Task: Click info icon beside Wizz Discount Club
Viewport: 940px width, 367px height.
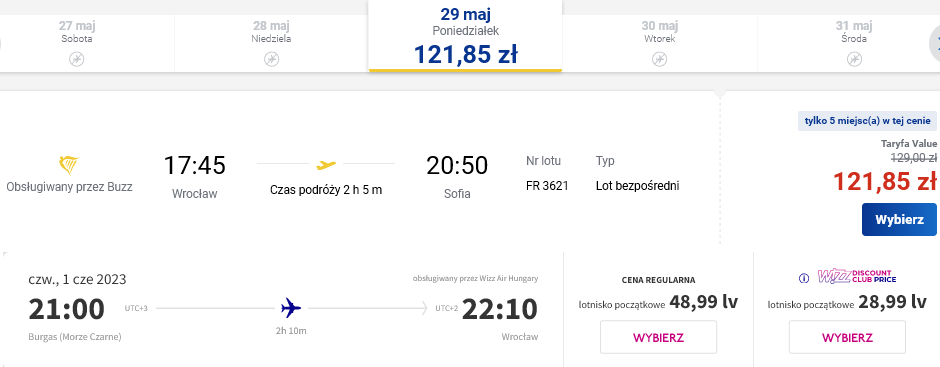Action: pyautogui.click(x=805, y=278)
